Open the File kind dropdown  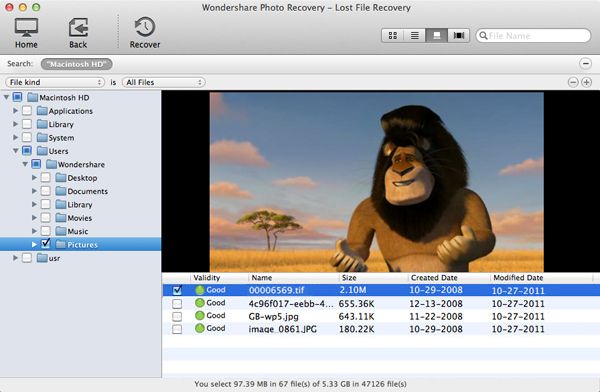point(55,82)
